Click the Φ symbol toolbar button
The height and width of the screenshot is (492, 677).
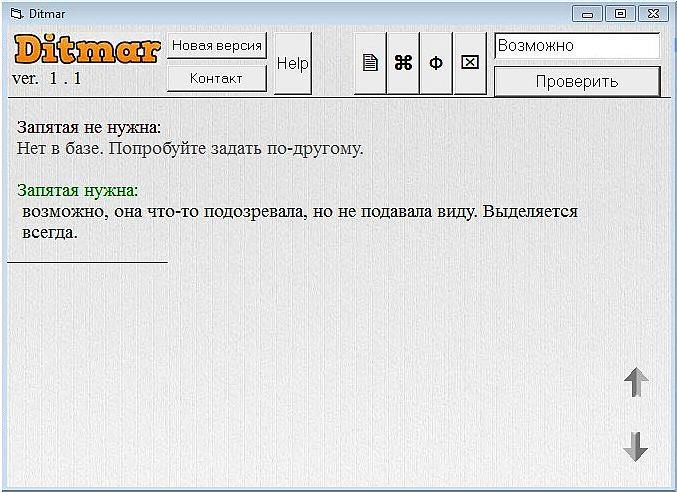[436, 63]
